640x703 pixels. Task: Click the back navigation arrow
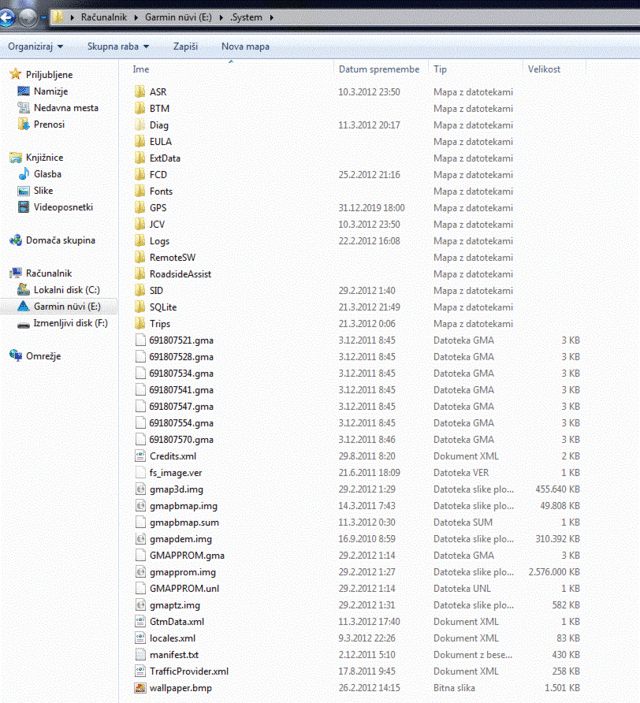click(6, 18)
